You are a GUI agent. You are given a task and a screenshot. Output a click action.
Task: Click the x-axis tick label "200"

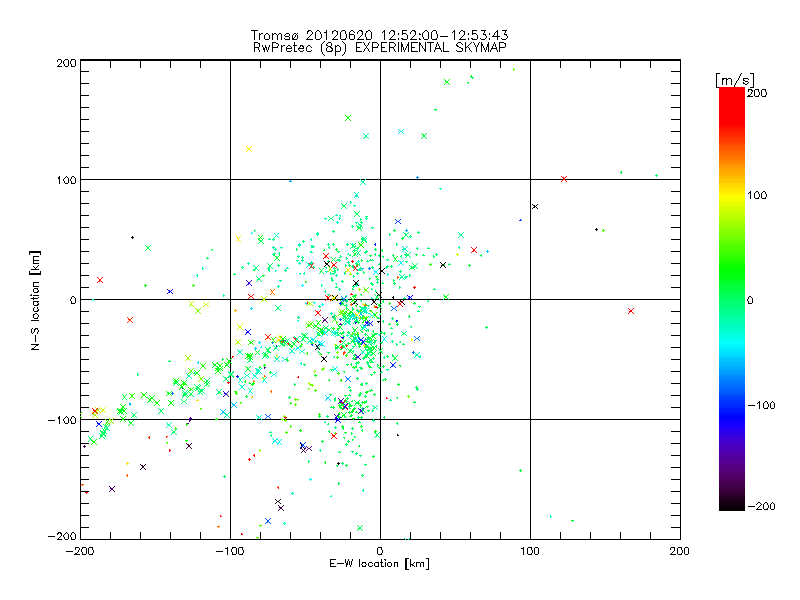(x=680, y=551)
